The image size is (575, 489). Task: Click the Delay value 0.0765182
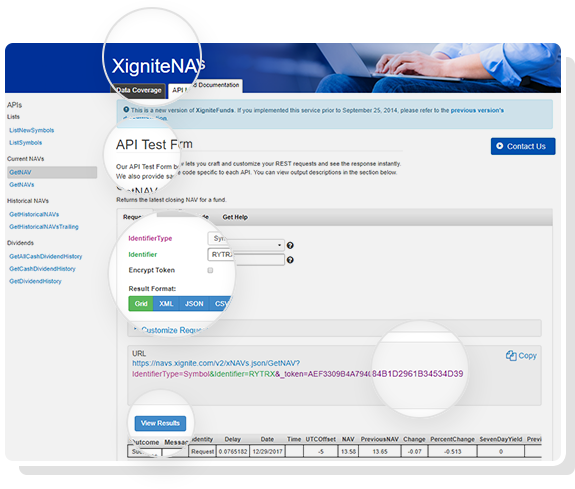point(233,452)
